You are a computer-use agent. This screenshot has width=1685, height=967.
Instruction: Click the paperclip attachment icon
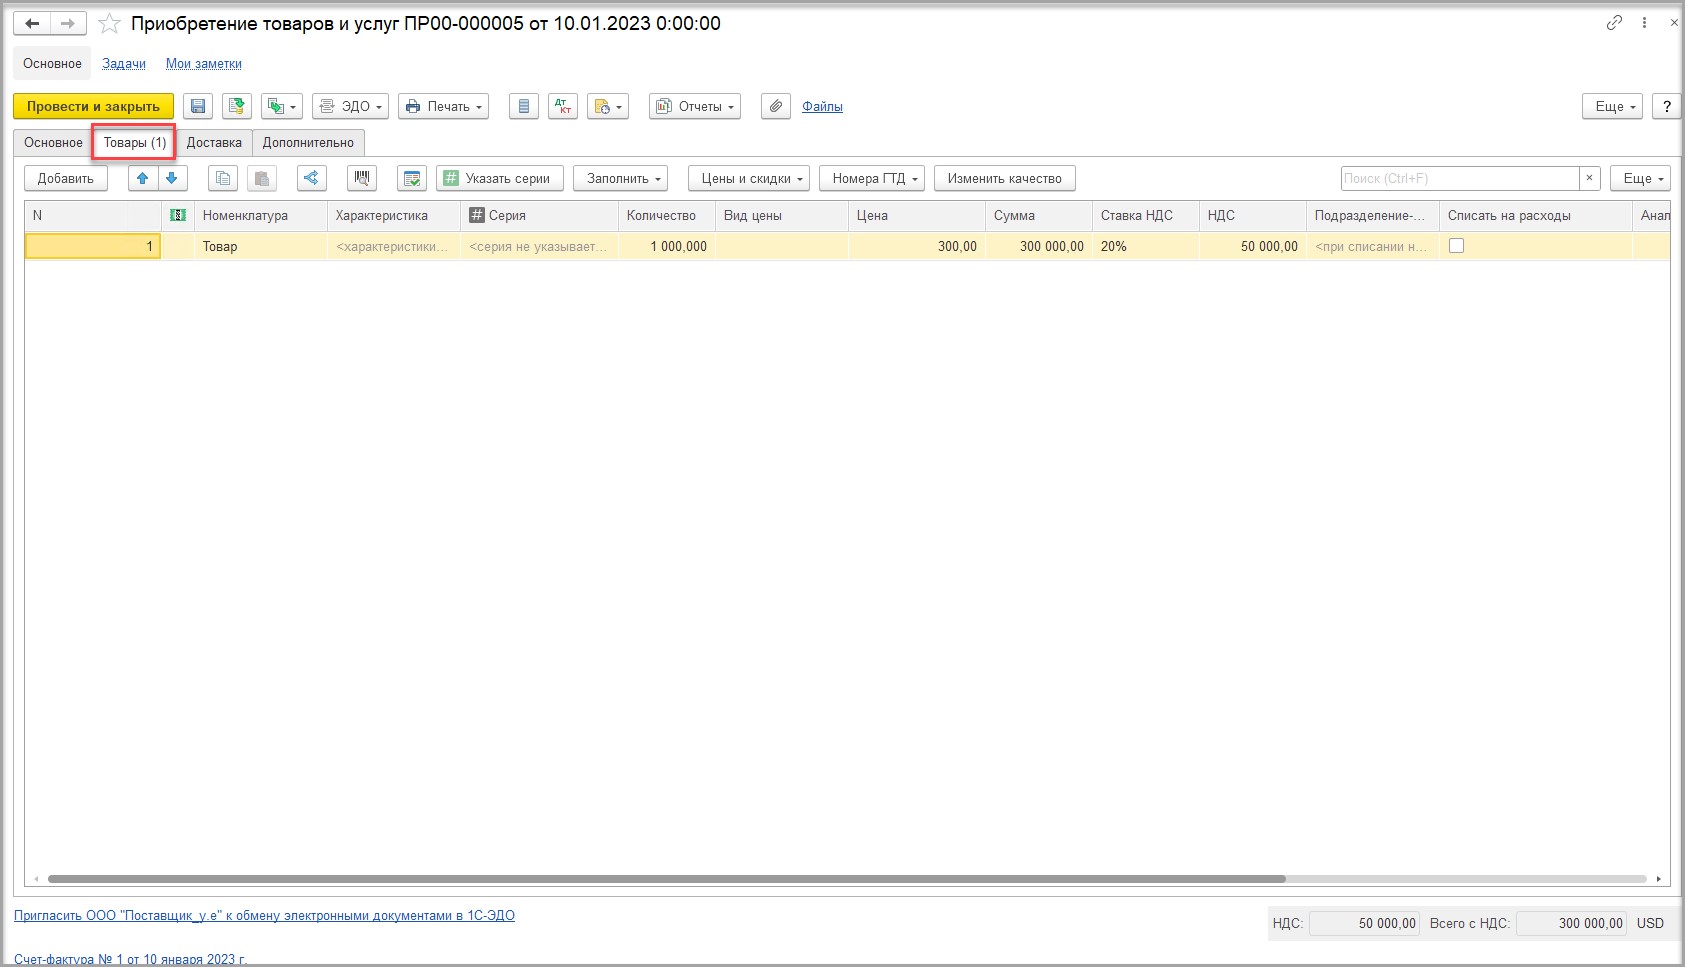[x=776, y=107]
